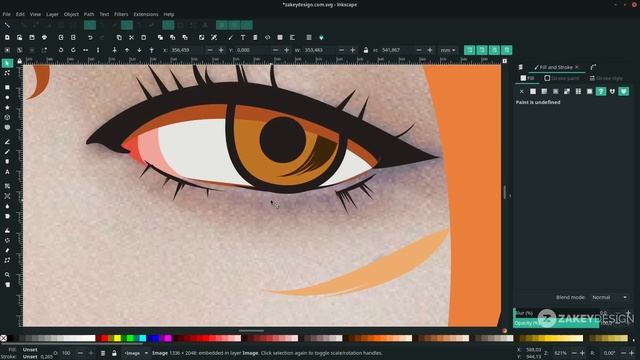Open the Extensions menu
This screenshot has width=640, height=360.
(x=146, y=14)
